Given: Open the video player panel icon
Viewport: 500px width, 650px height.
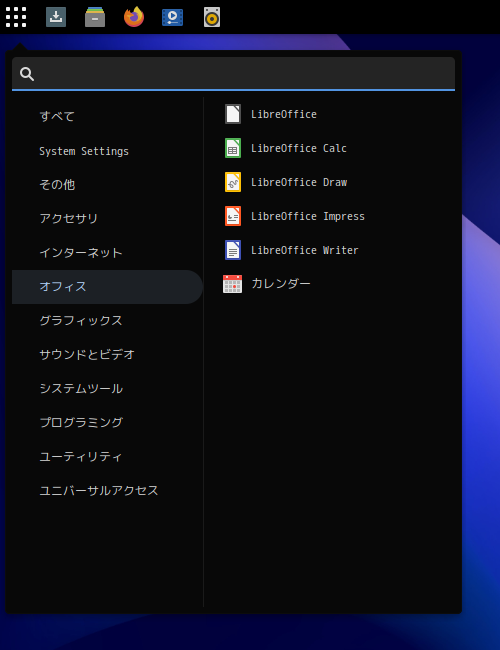Looking at the screenshot, I should coord(172,17).
